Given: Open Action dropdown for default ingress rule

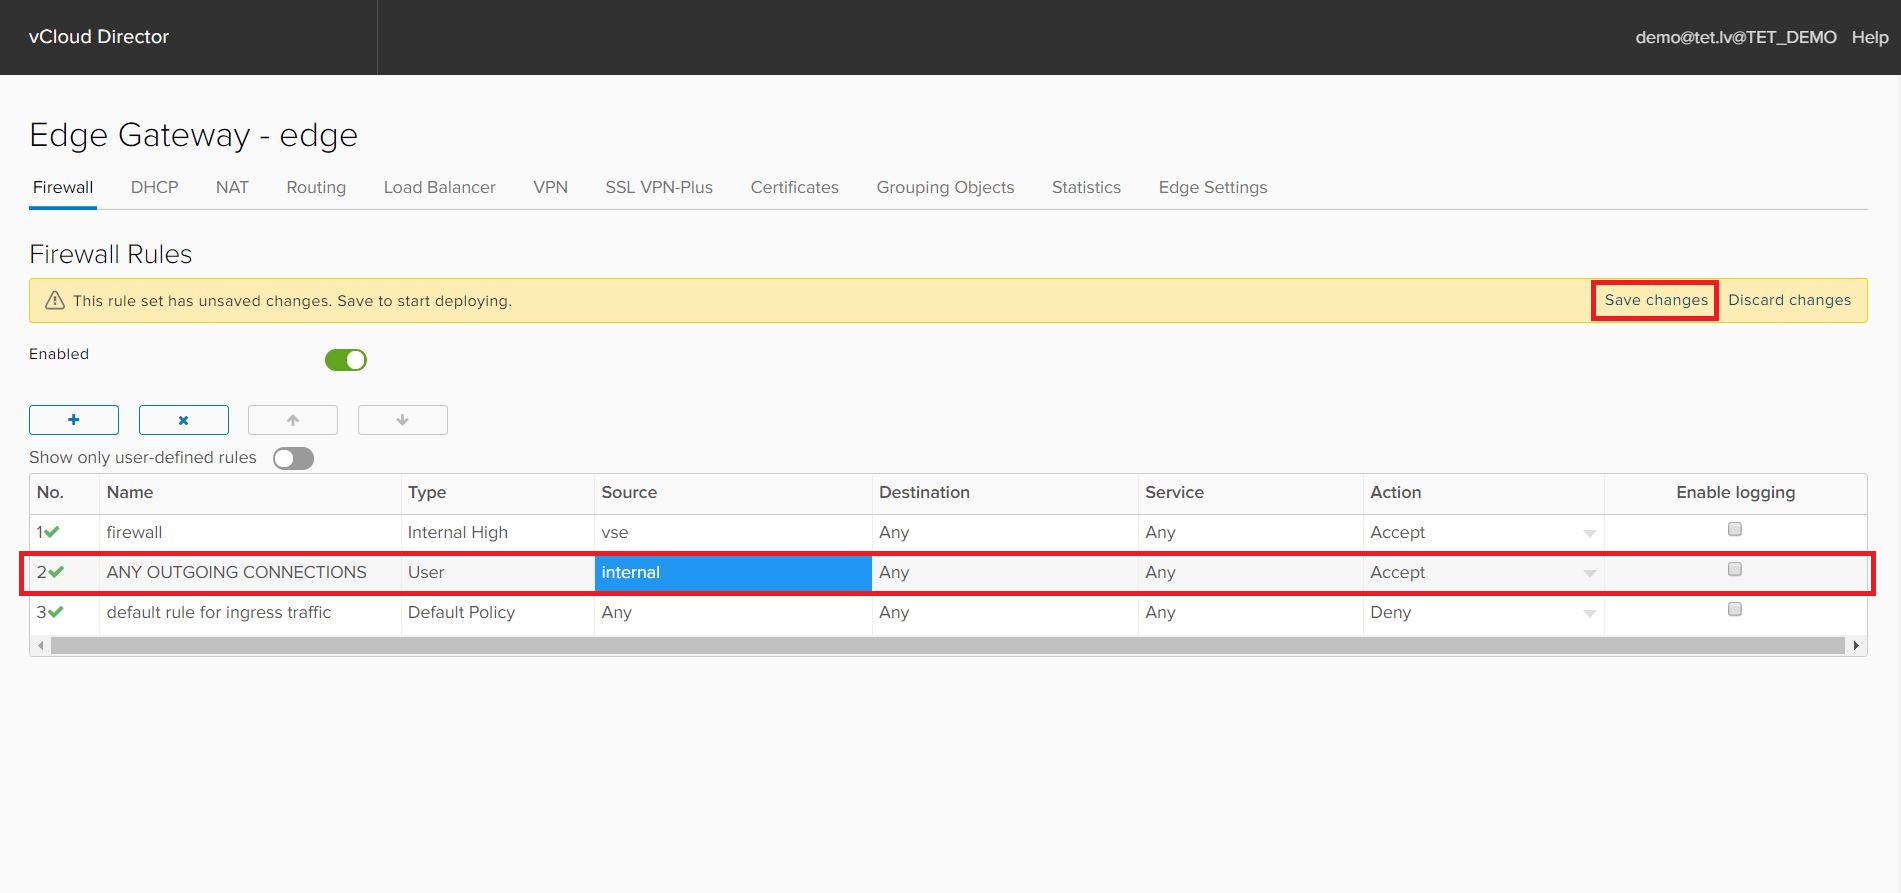Looking at the screenshot, I should coord(1589,613).
